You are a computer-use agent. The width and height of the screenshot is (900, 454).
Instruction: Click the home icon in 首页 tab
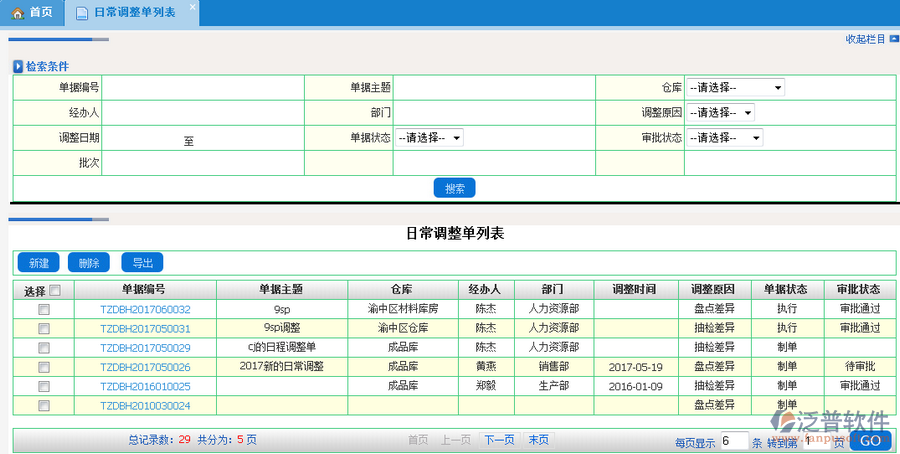(17, 12)
